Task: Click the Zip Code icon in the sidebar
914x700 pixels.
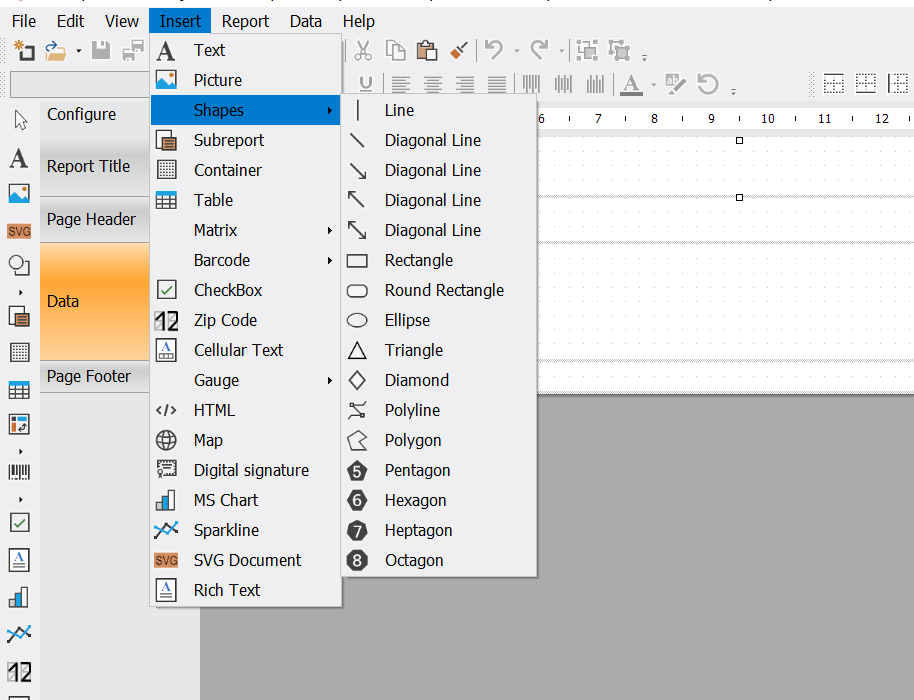Action: pos(20,672)
